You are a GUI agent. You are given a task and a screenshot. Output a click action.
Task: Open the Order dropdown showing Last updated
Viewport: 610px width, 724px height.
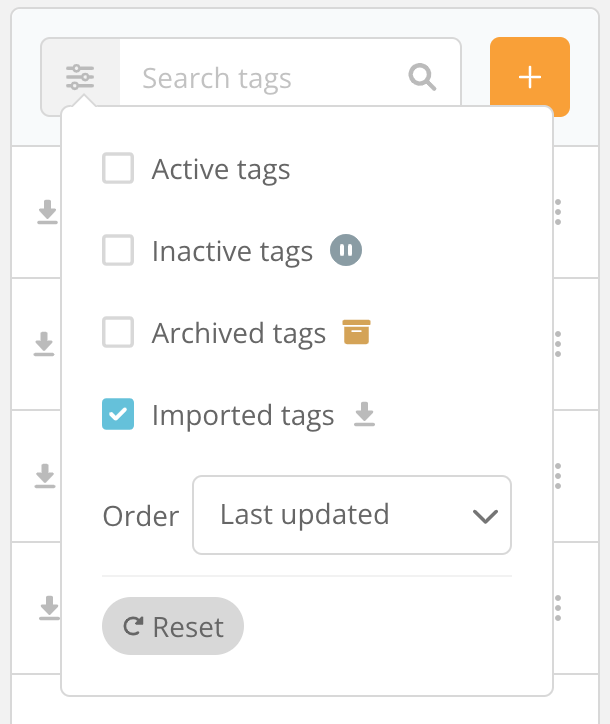[x=352, y=515]
